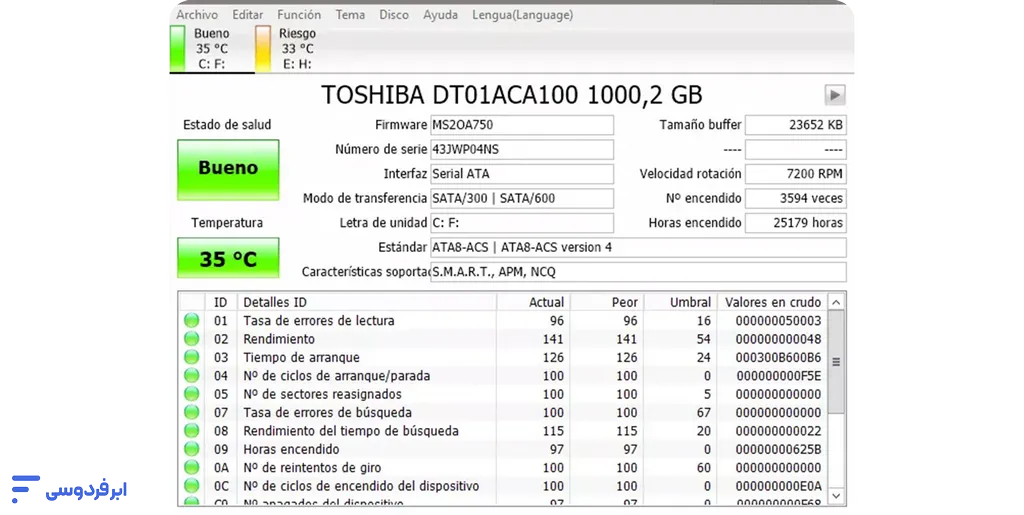Click the Umbral column header
This screenshot has width=1024, height=515.
pyautogui.click(x=680, y=302)
